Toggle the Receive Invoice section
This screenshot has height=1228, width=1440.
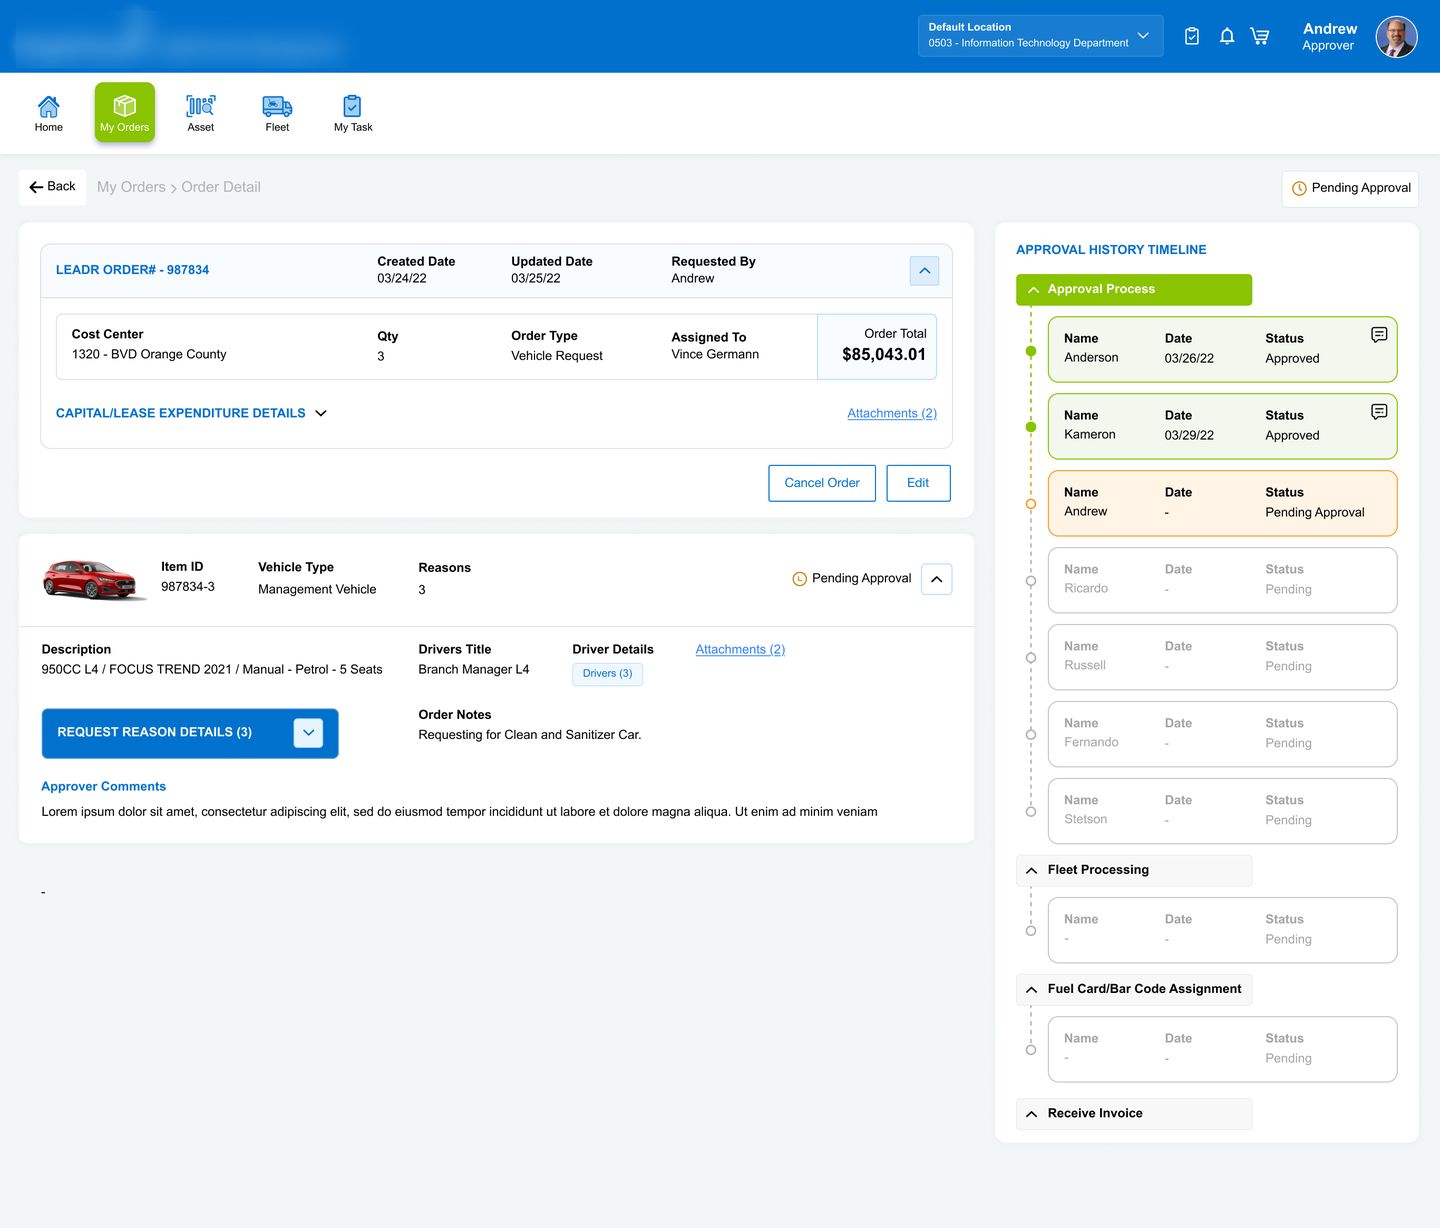1134,1114
